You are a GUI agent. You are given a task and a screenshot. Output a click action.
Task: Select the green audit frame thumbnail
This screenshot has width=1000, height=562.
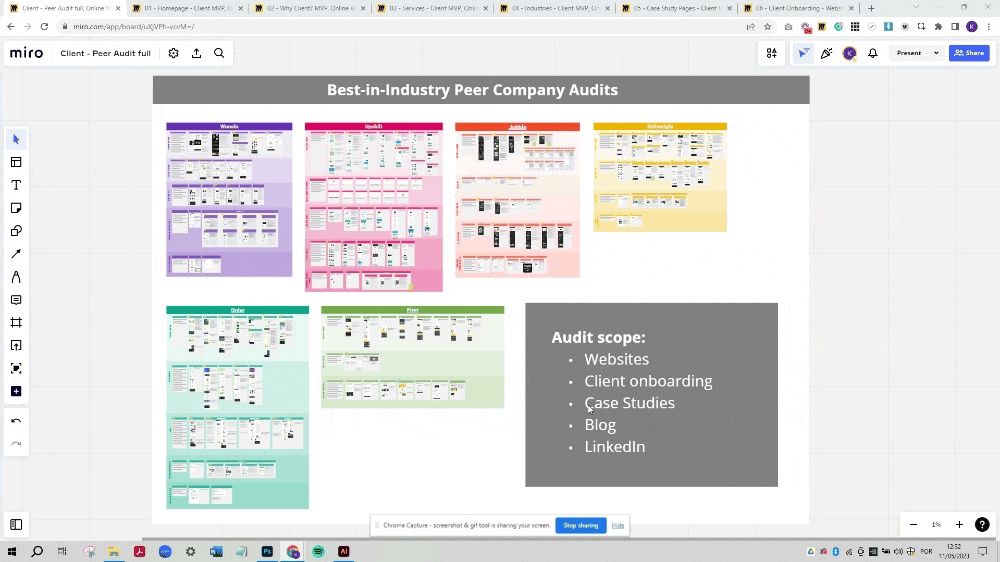[413, 357]
